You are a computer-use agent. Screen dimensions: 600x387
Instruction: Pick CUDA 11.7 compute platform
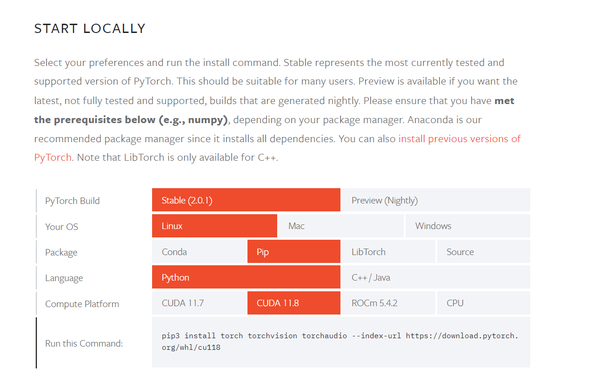(199, 303)
